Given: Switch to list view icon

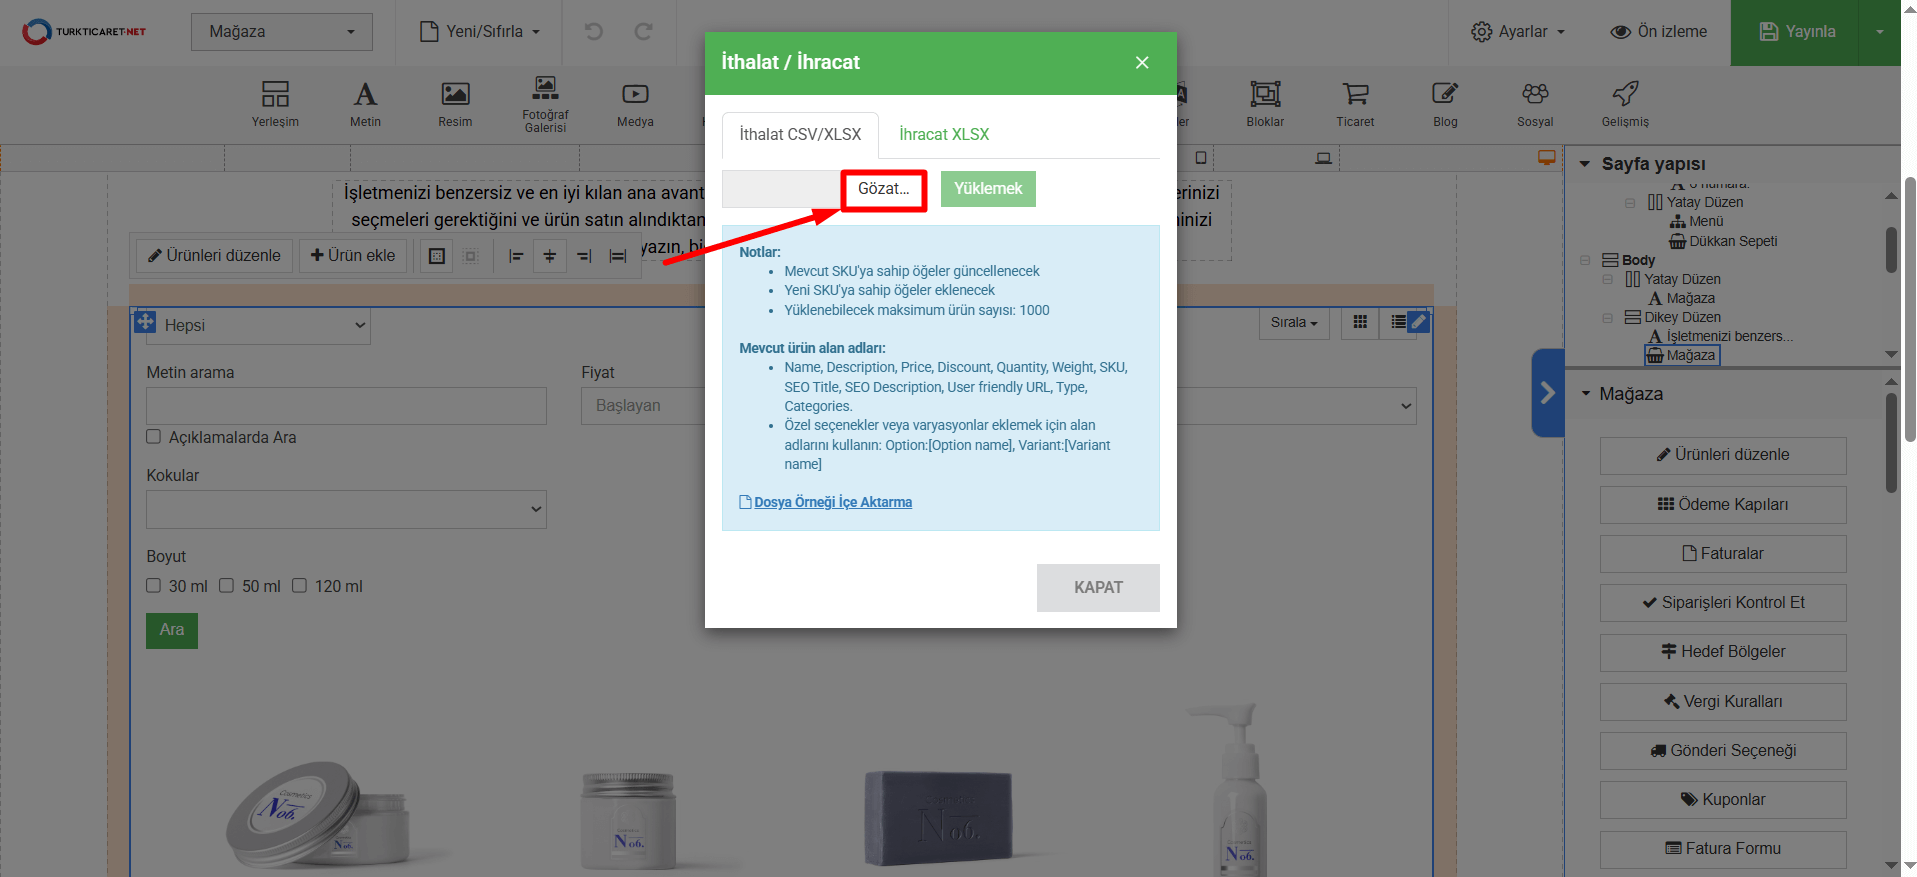Looking at the screenshot, I should (1398, 322).
